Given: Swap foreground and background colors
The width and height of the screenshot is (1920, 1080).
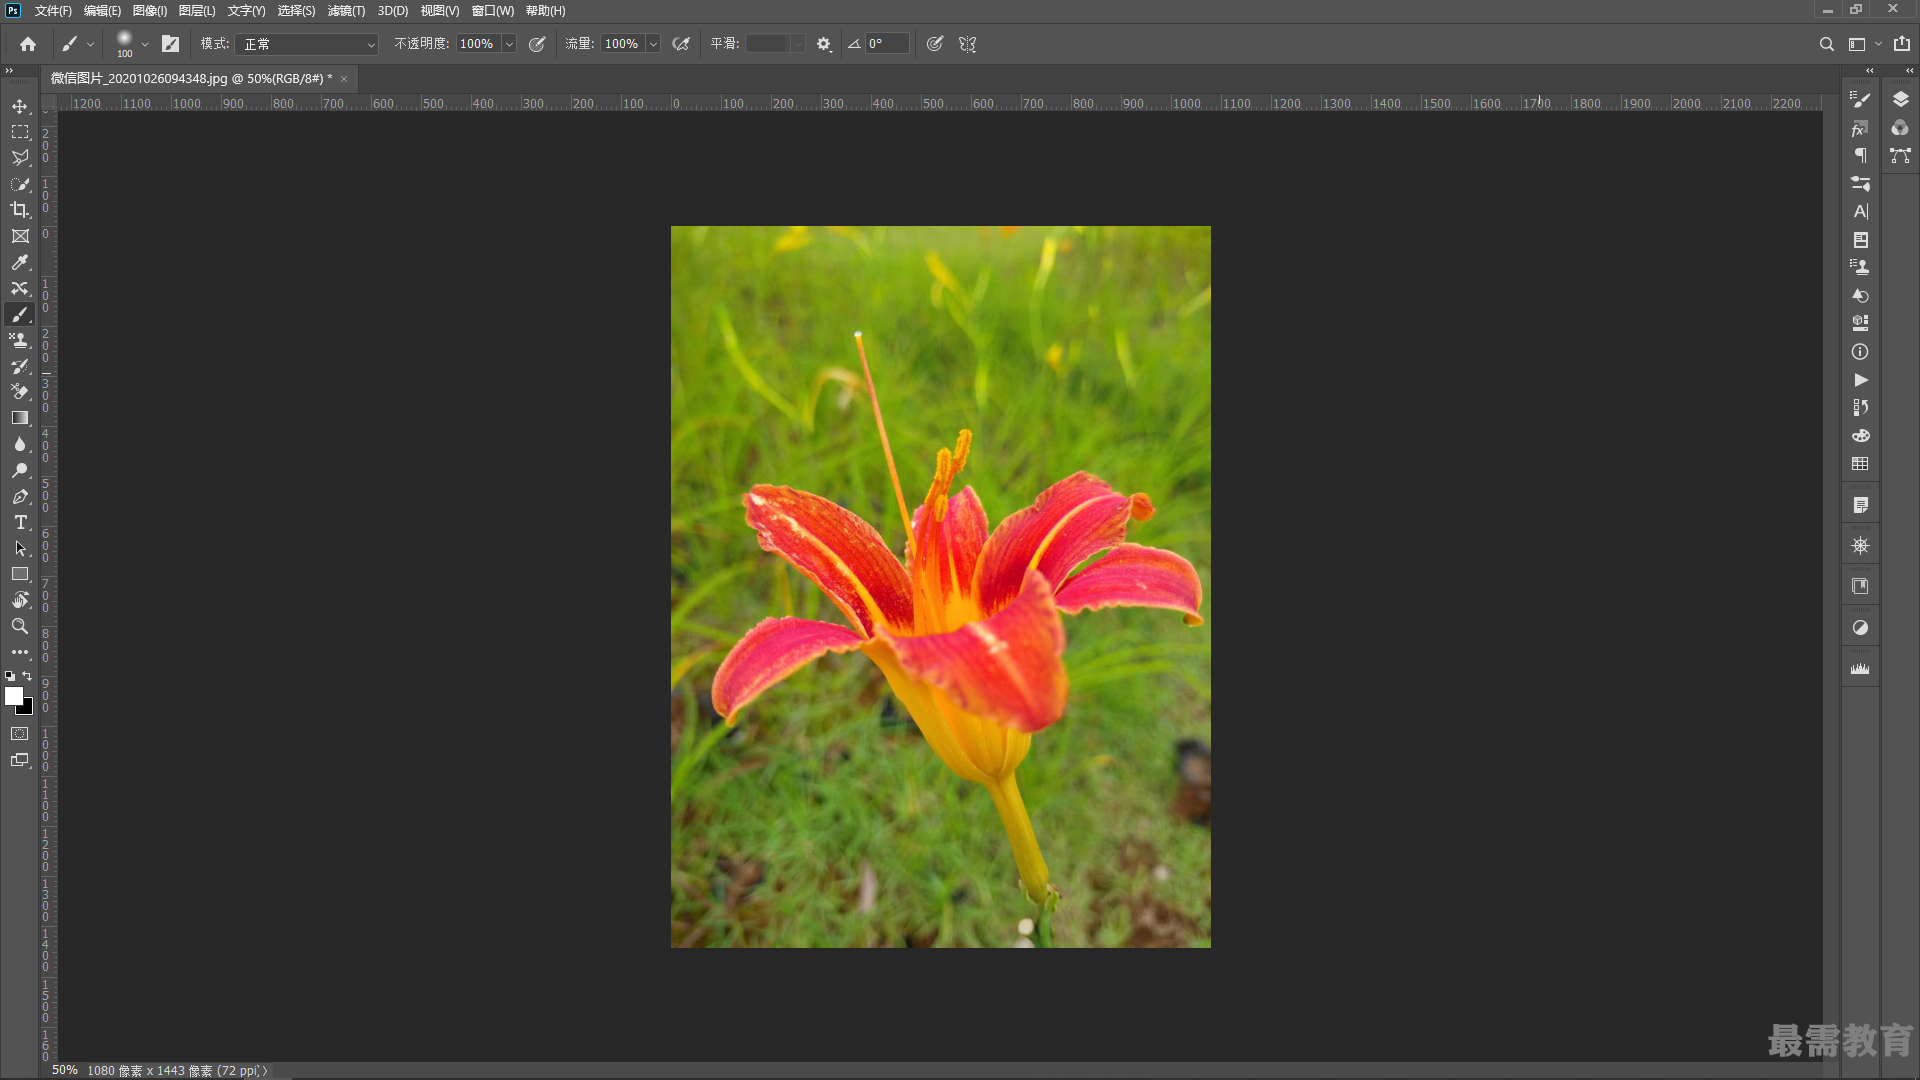Looking at the screenshot, I should pyautogui.click(x=28, y=676).
